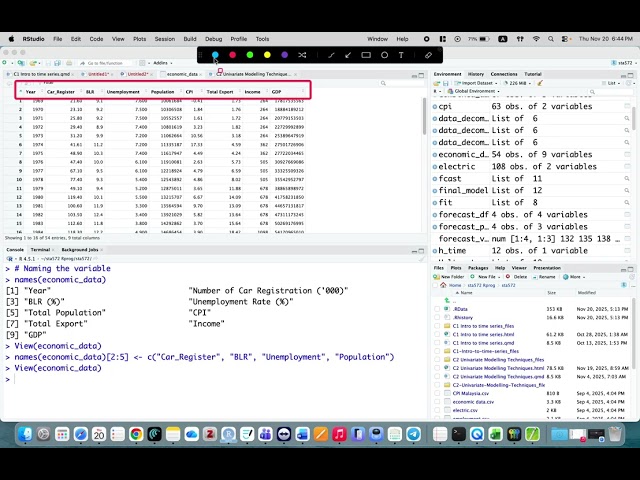Viewport: 640px width, 480px height.
Task: Switch to C1 Intro to time series.qmd tab
Action: point(40,74)
